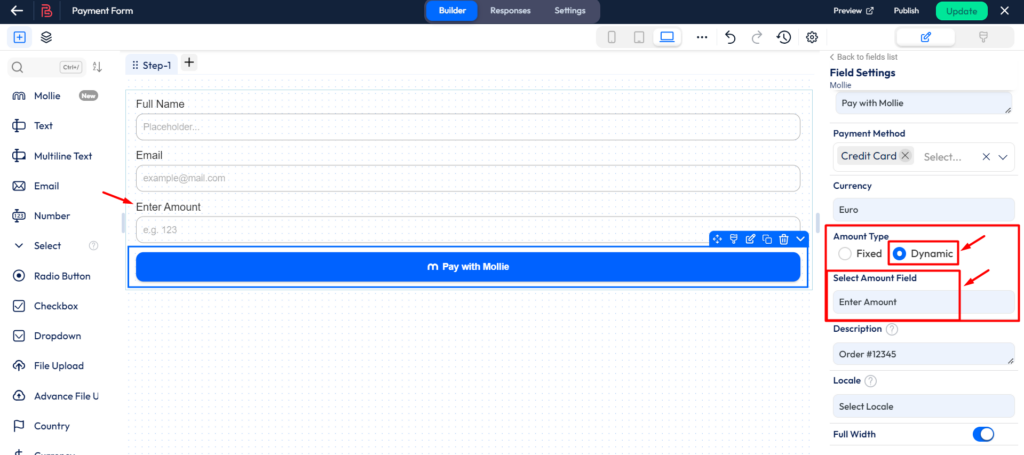Toggle the Full Width switch
Viewport: 1024px width, 455px height.
(x=984, y=434)
